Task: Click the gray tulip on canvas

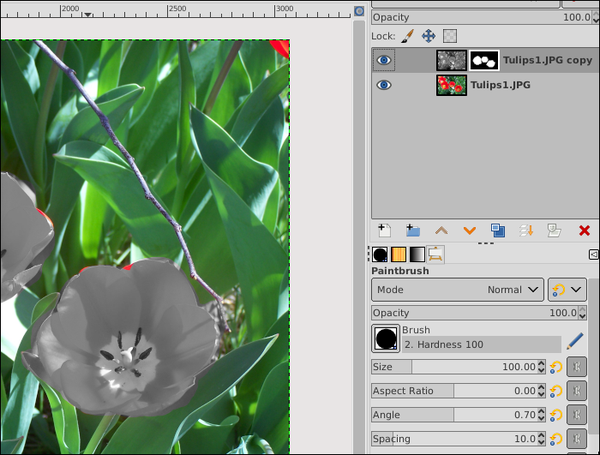Action: 126,337
